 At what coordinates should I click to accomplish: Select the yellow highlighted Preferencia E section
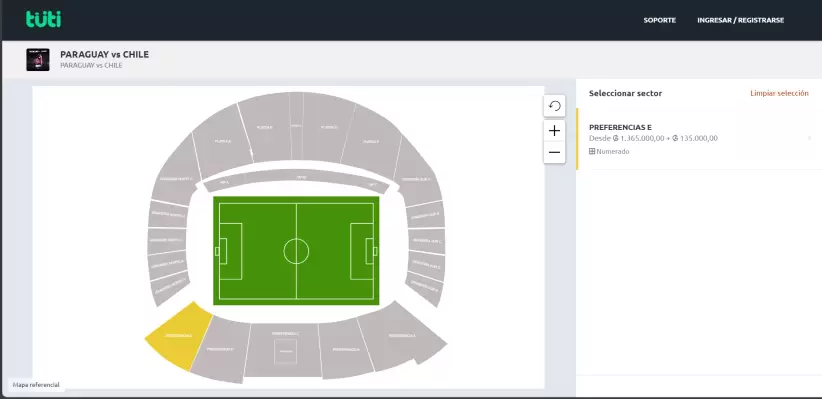click(x=178, y=336)
